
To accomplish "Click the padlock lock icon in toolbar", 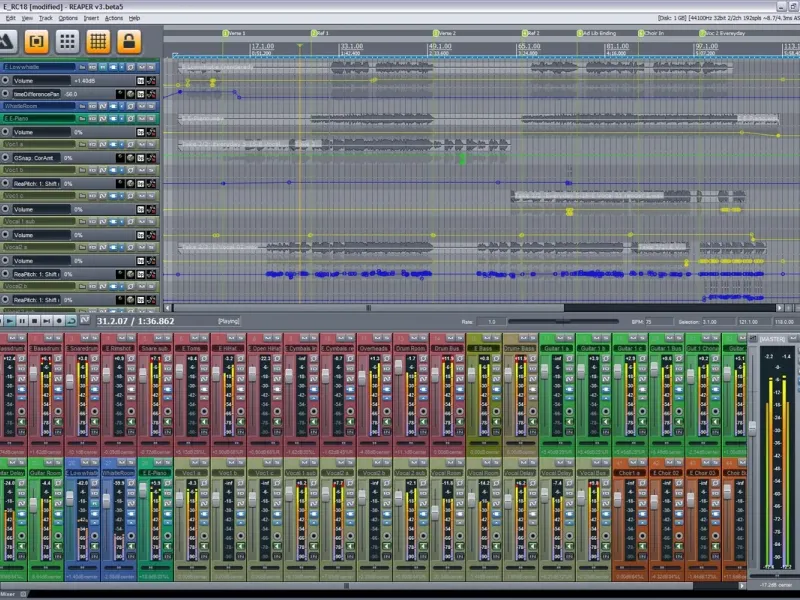I will (x=127, y=41).
